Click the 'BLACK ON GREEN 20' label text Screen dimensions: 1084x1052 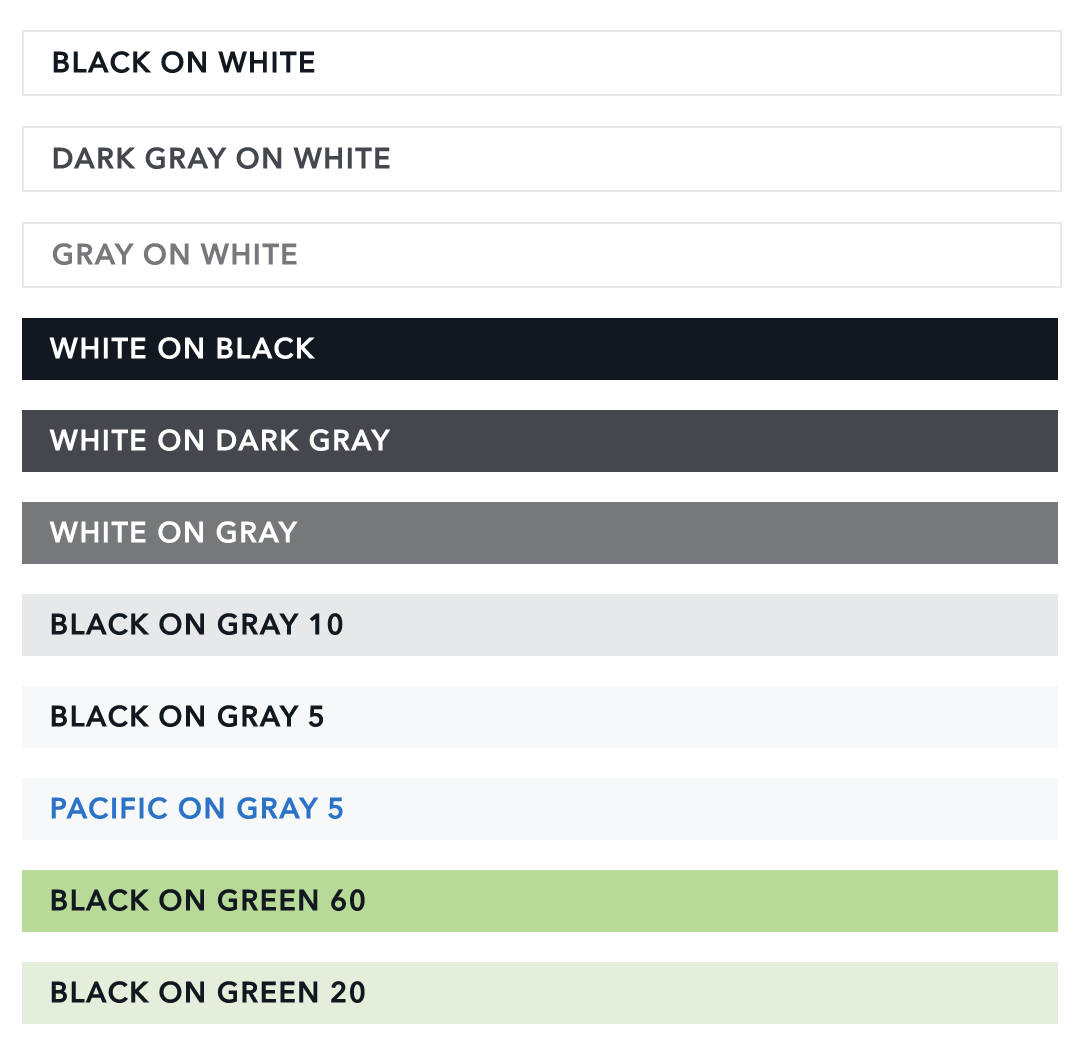coord(208,993)
